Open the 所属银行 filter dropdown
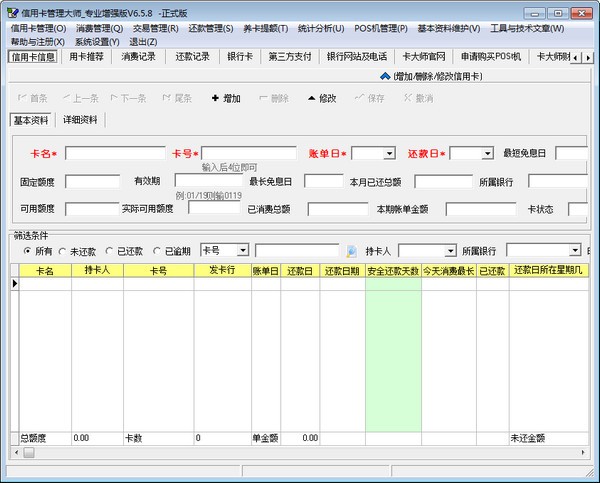The height and width of the screenshot is (483, 600). 575,250
